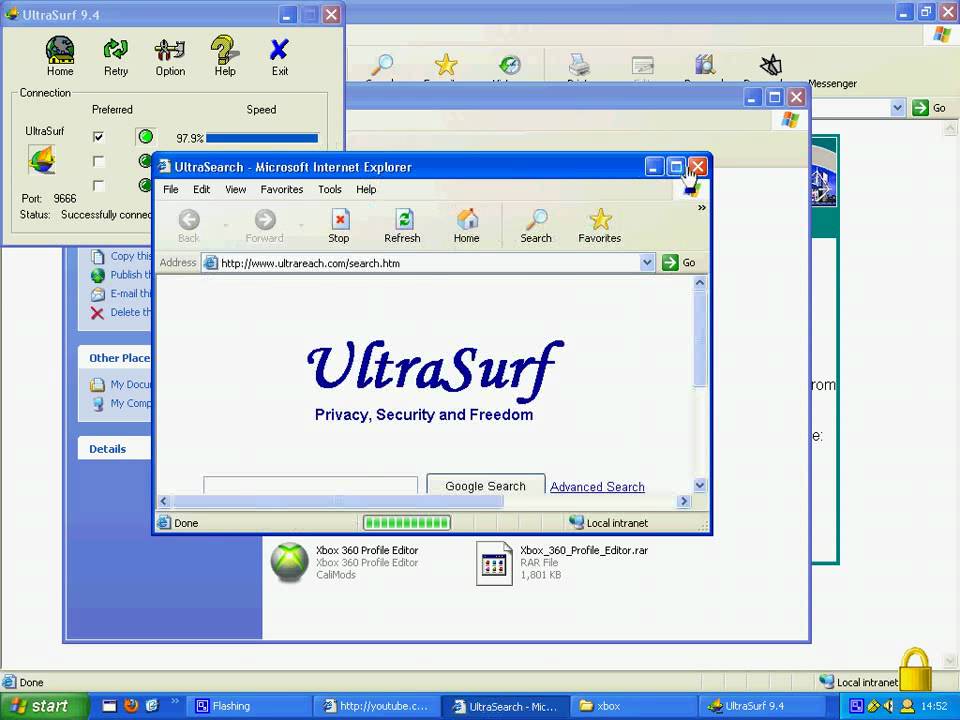This screenshot has width=960, height=720.
Task: Expand the toolbar overflow chevron in UltraSearch
Action: pyautogui.click(x=702, y=208)
